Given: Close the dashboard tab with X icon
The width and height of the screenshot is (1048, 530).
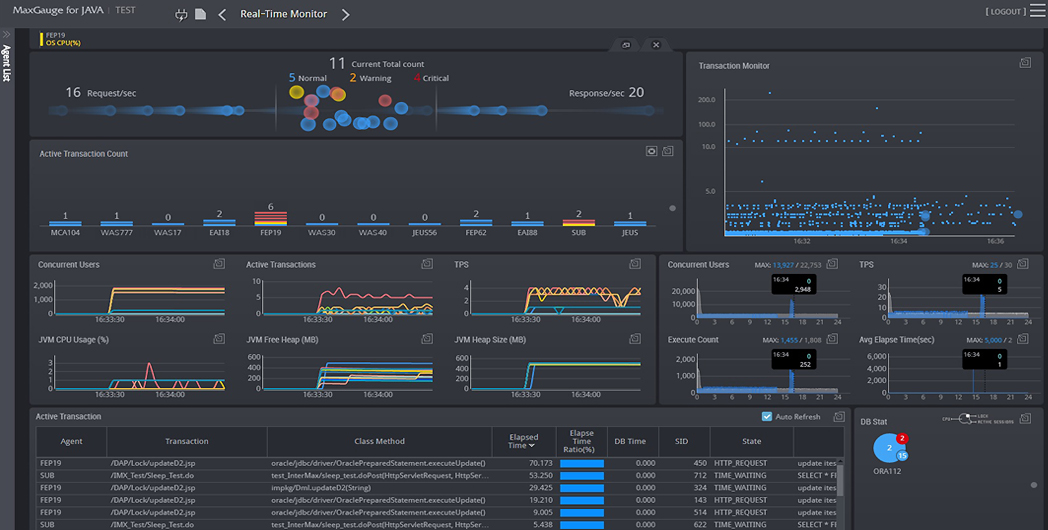Looking at the screenshot, I should click(x=656, y=45).
